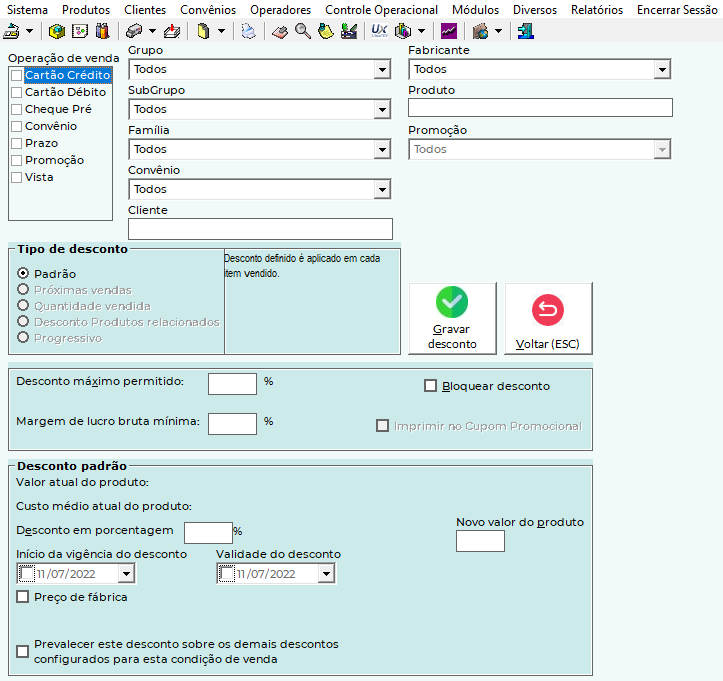Expand the Grupo dropdown
723x681 pixels.
(x=382, y=70)
